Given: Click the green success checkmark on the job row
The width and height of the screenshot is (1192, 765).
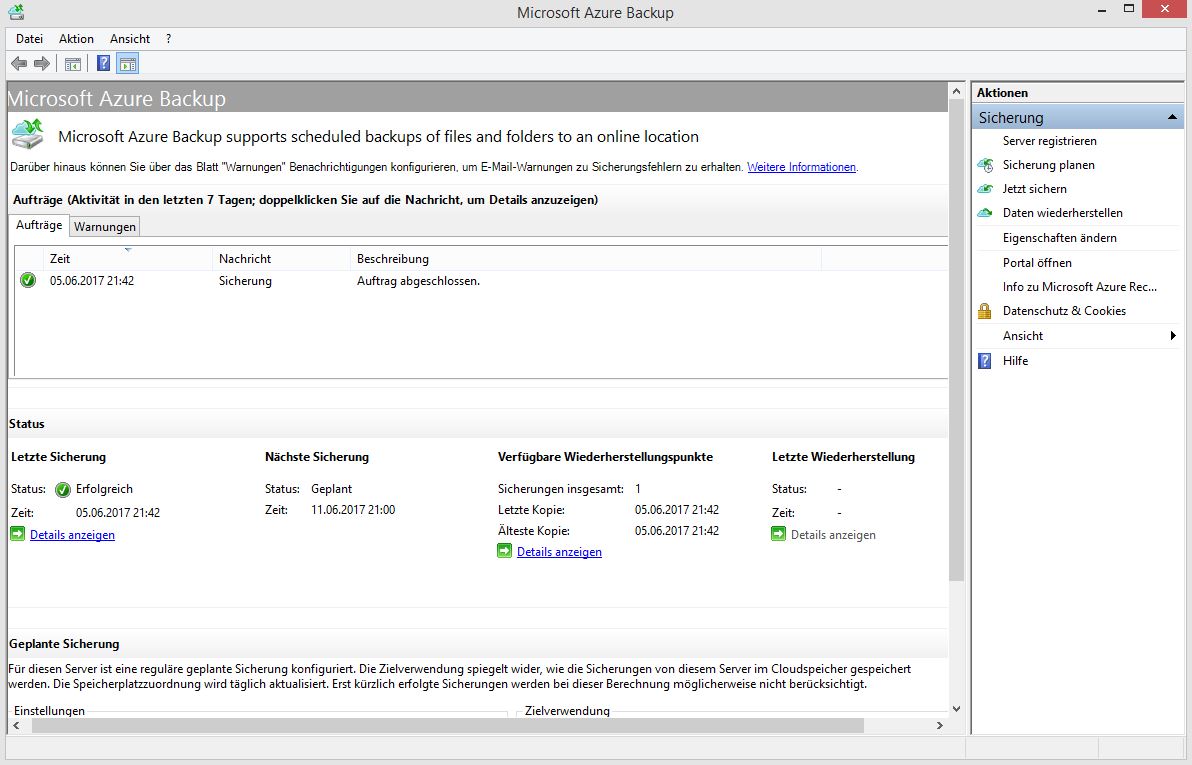Looking at the screenshot, I should tap(29, 280).
